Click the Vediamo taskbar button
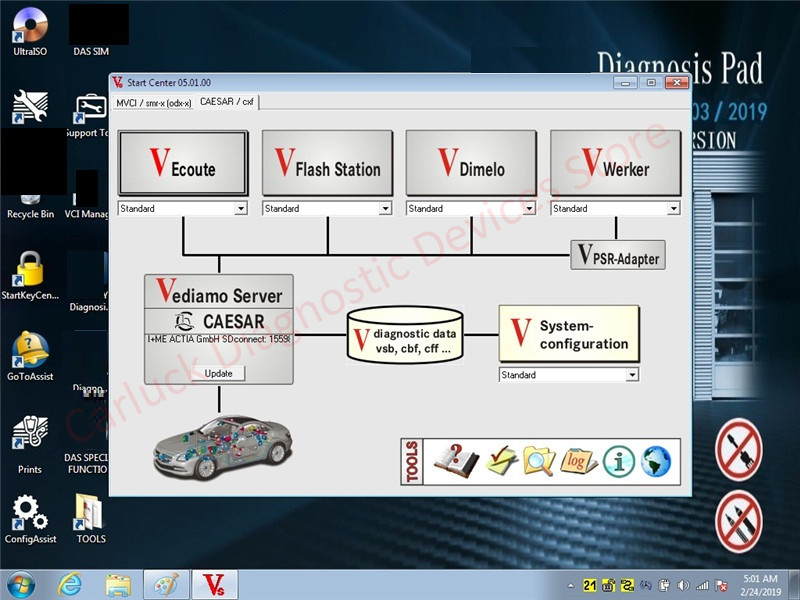 [x=215, y=585]
